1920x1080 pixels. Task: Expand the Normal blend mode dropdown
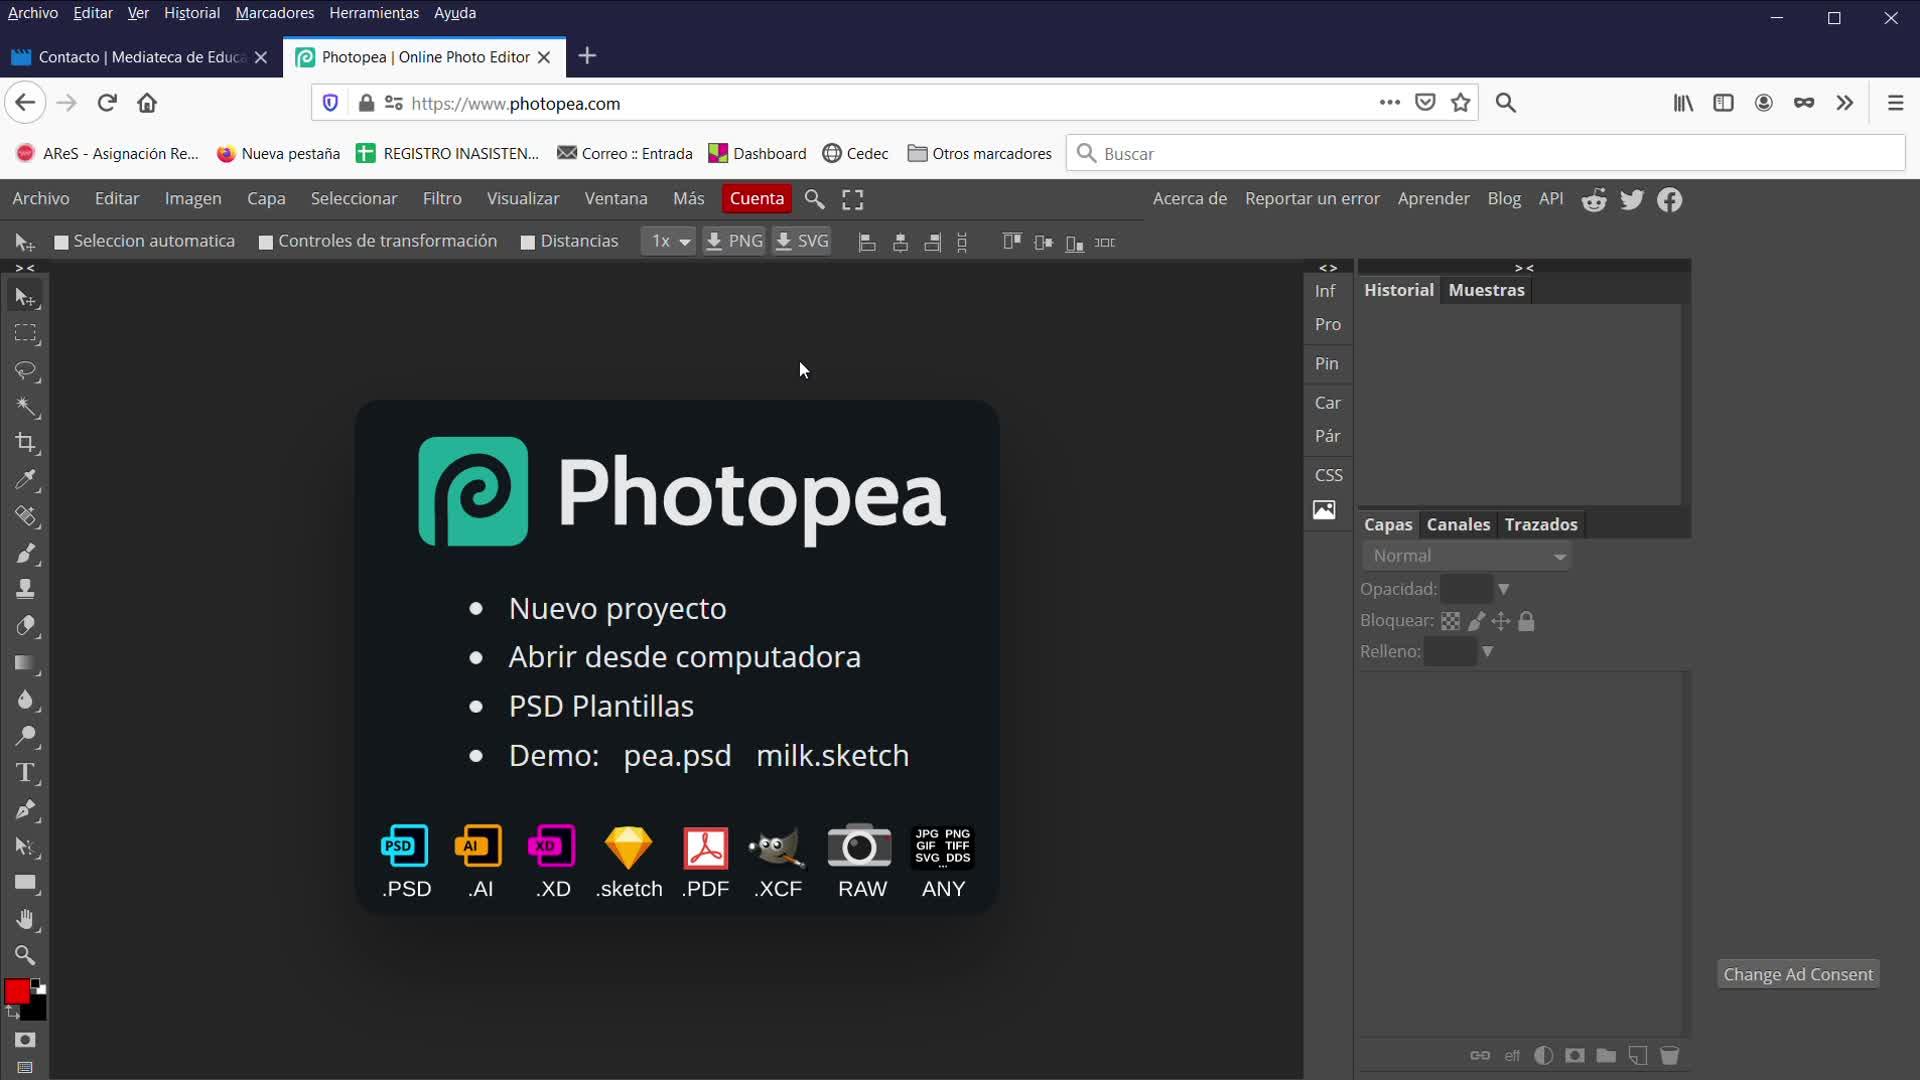click(x=1466, y=556)
